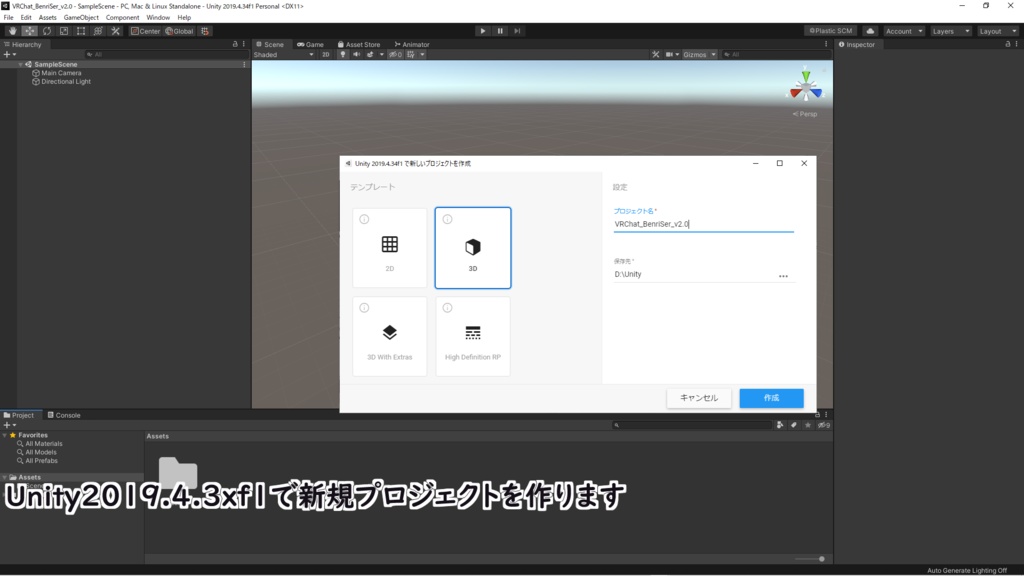This screenshot has width=1024, height=576.
Task: Toggle 2D view mode in Scene view
Action: click(327, 54)
